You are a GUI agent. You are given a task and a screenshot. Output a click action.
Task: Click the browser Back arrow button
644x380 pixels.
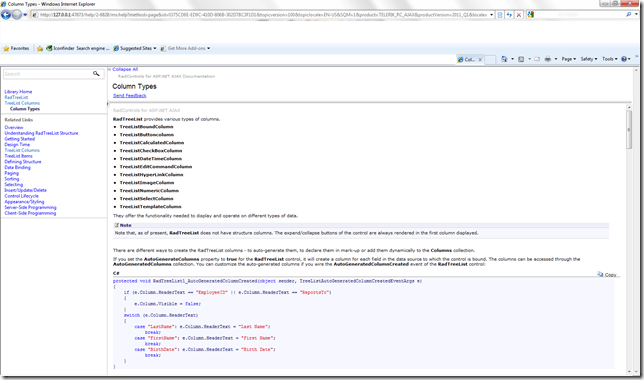click(x=6, y=15)
